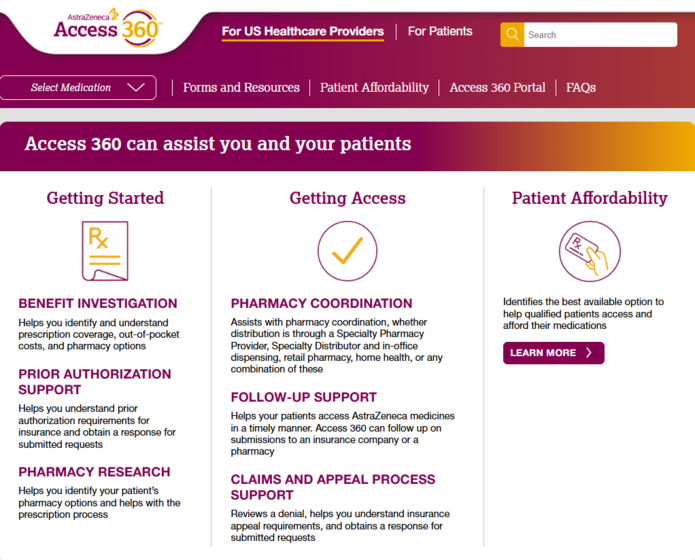This screenshot has width=695, height=560.
Task: Go to the Access 360 Portal
Action: coord(497,88)
